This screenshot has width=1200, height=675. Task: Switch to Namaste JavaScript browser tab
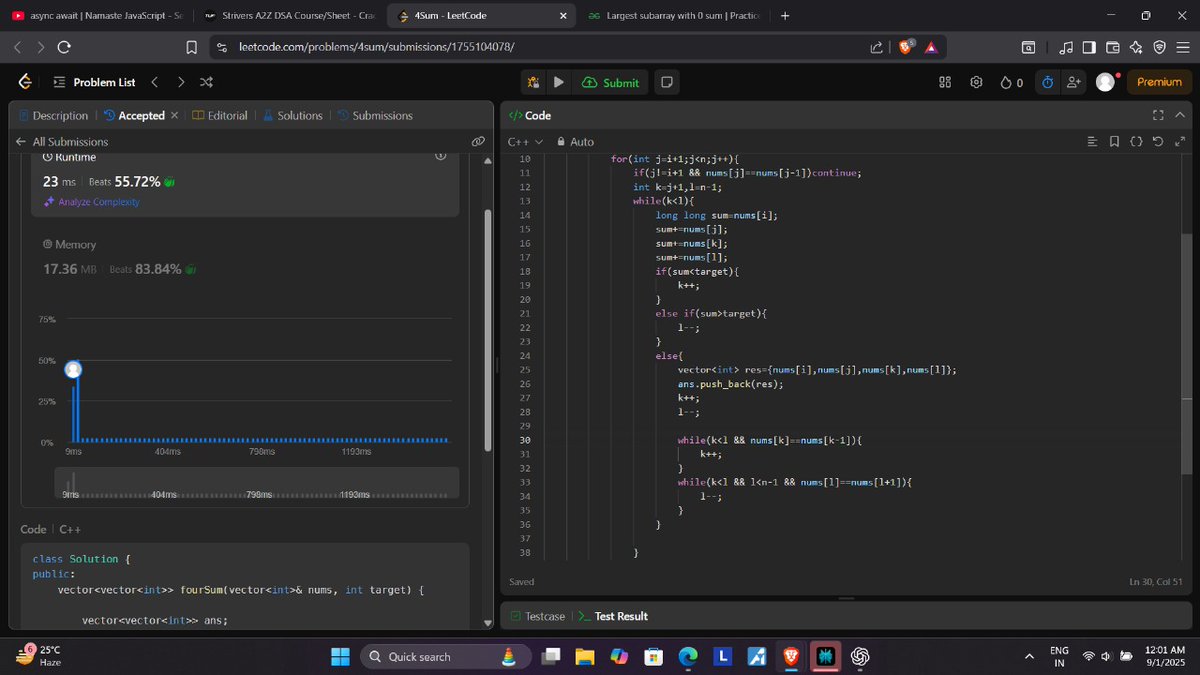pyautogui.click(x=95, y=15)
